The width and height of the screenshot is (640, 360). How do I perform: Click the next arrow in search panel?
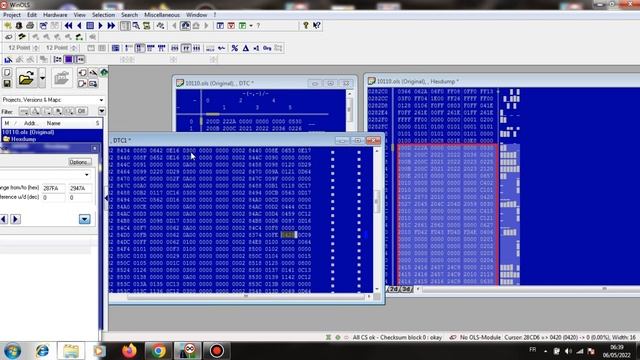click(16, 219)
